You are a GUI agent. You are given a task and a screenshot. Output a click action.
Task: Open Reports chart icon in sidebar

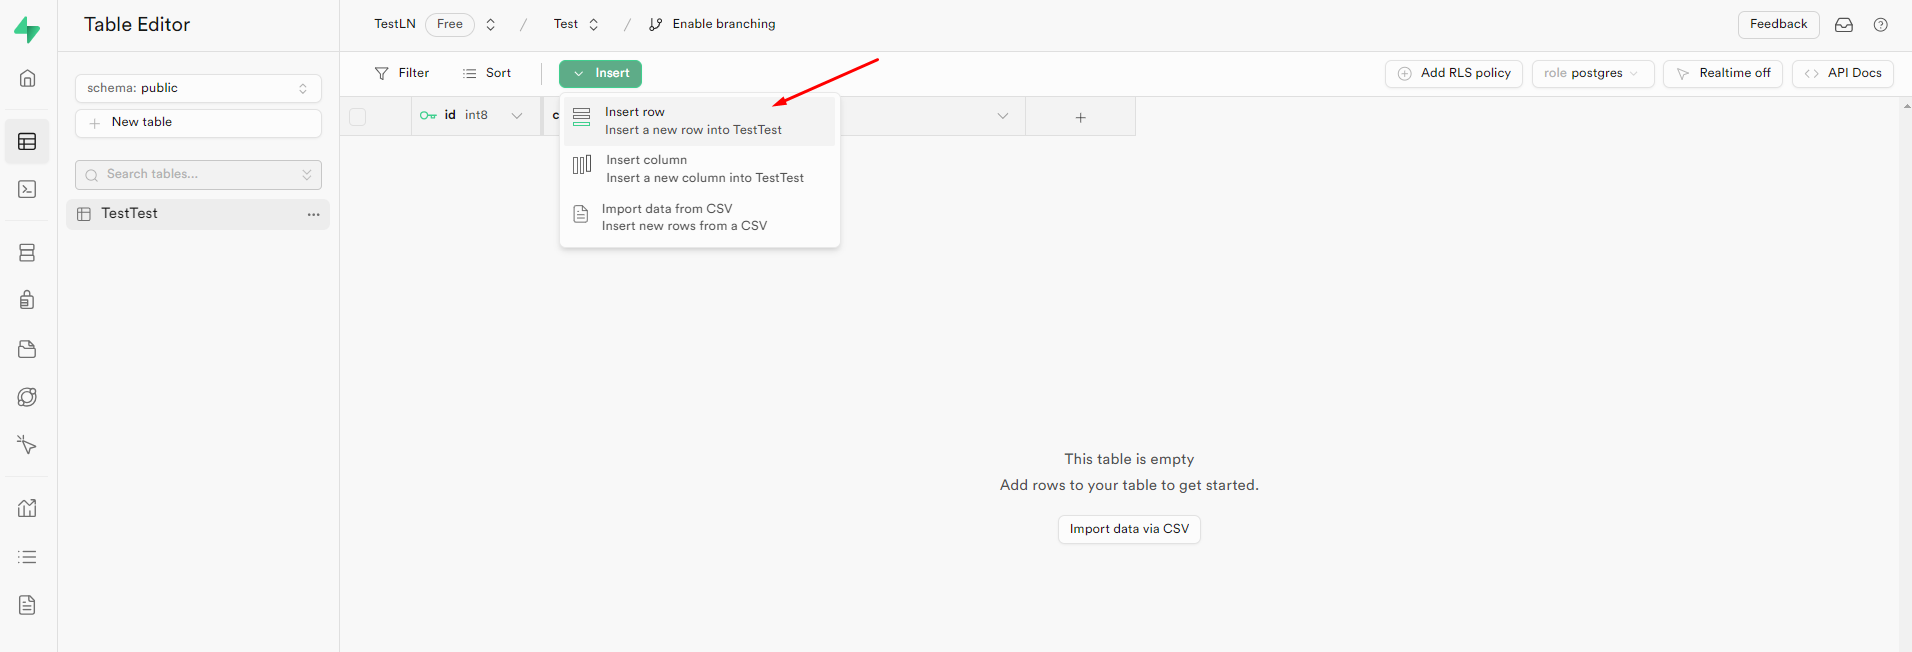pos(27,508)
